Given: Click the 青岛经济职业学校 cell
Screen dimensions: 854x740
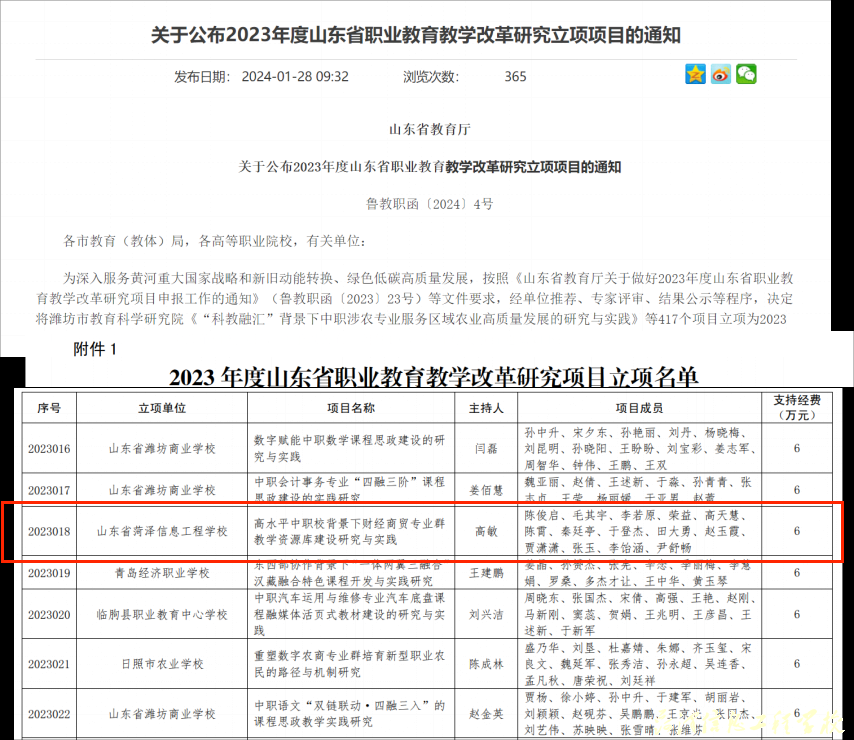Looking at the screenshot, I should click(x=162, y=574).
